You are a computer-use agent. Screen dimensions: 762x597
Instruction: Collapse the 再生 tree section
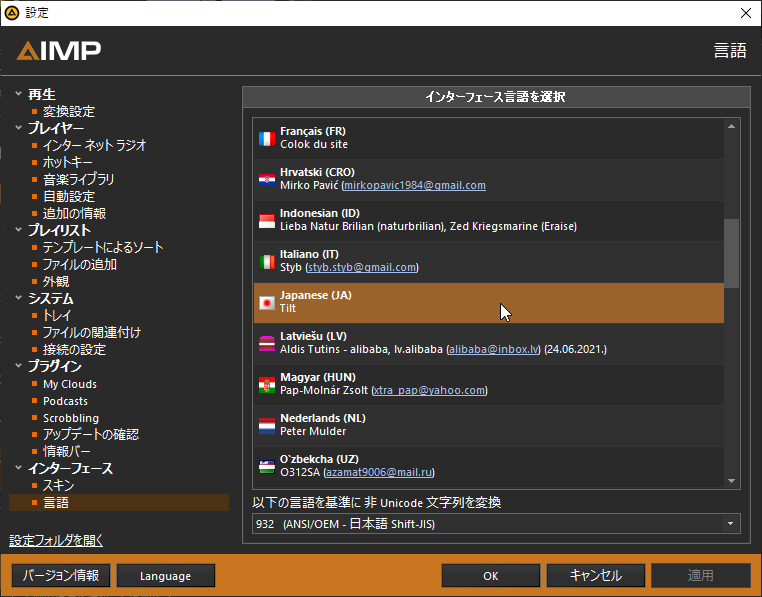point(18,93)
